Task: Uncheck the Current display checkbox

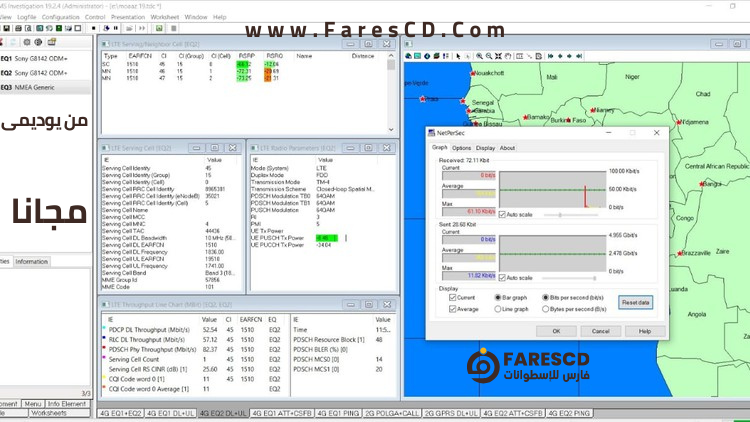Action: tap(452, 297)
